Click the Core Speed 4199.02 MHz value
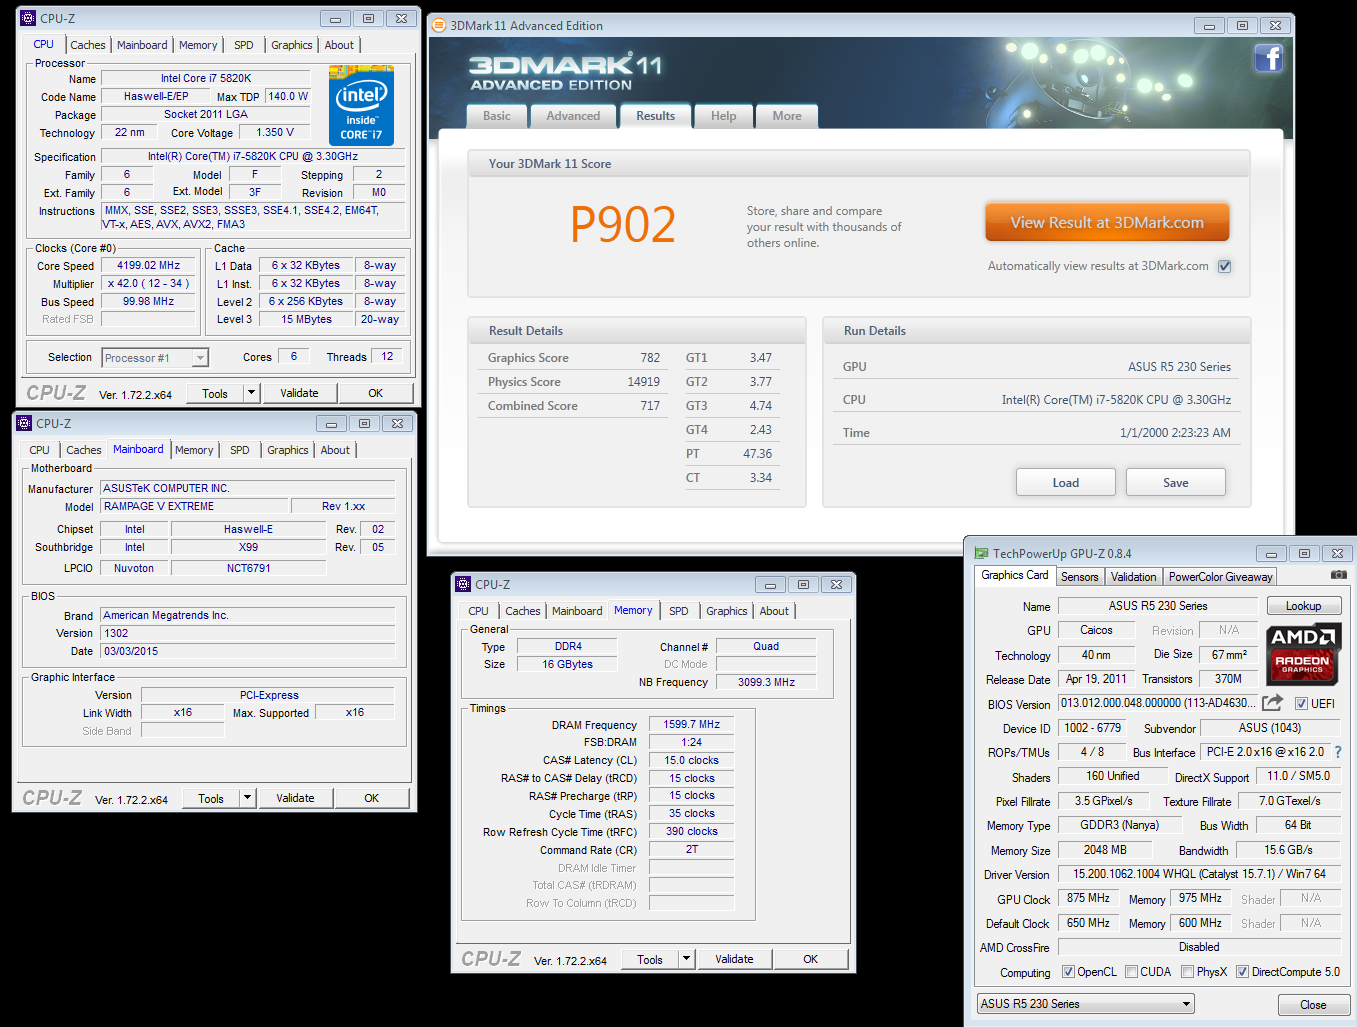The width and height of the screenshot is (1357, 1027). [149, 266]
